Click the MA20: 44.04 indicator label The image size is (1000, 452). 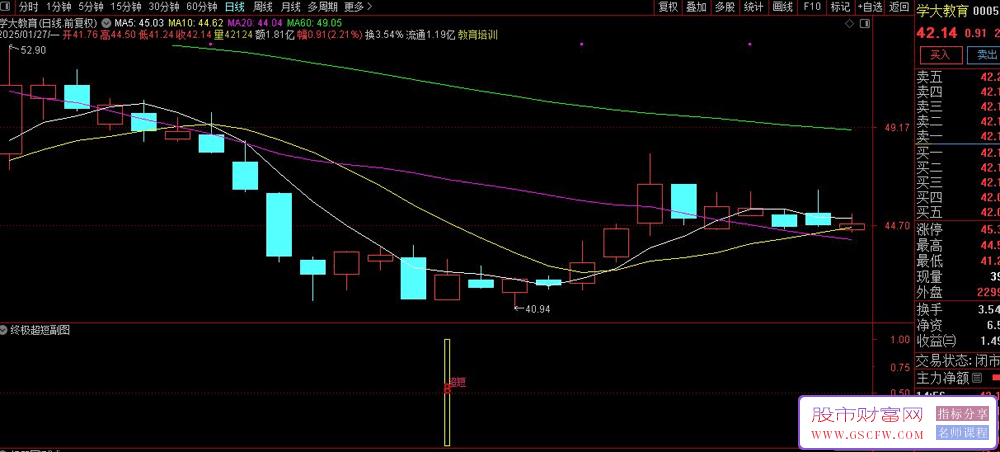pos(254,23)
